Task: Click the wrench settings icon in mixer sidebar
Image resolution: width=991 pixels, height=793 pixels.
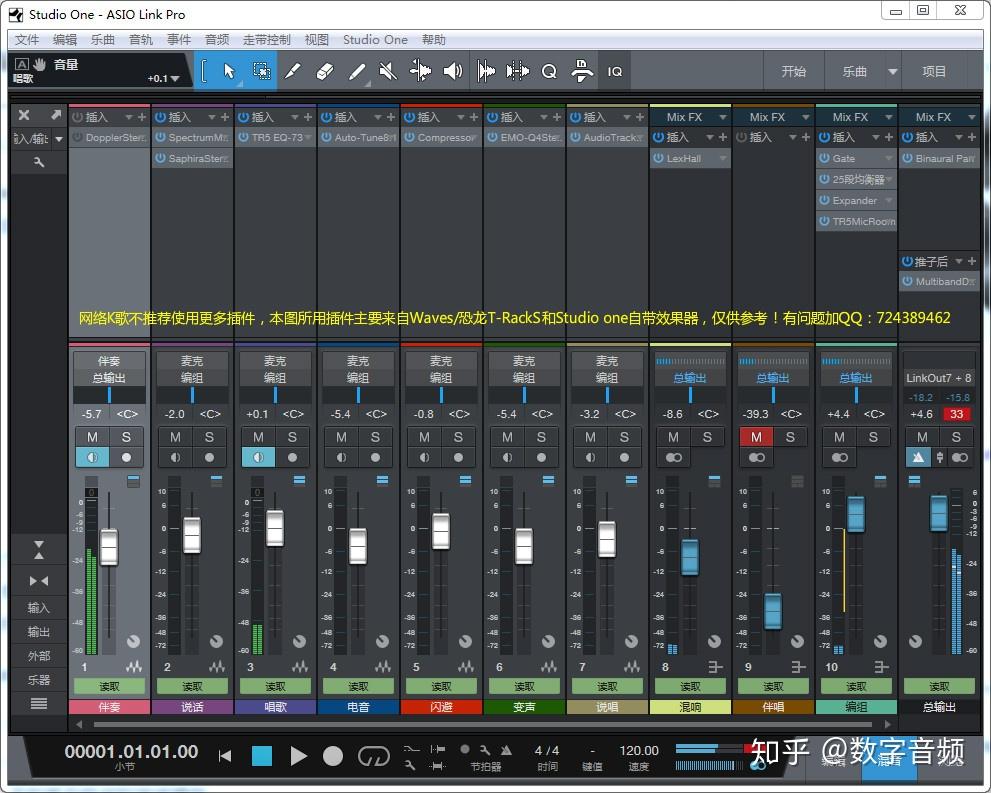Action: (x=39, y=162)
